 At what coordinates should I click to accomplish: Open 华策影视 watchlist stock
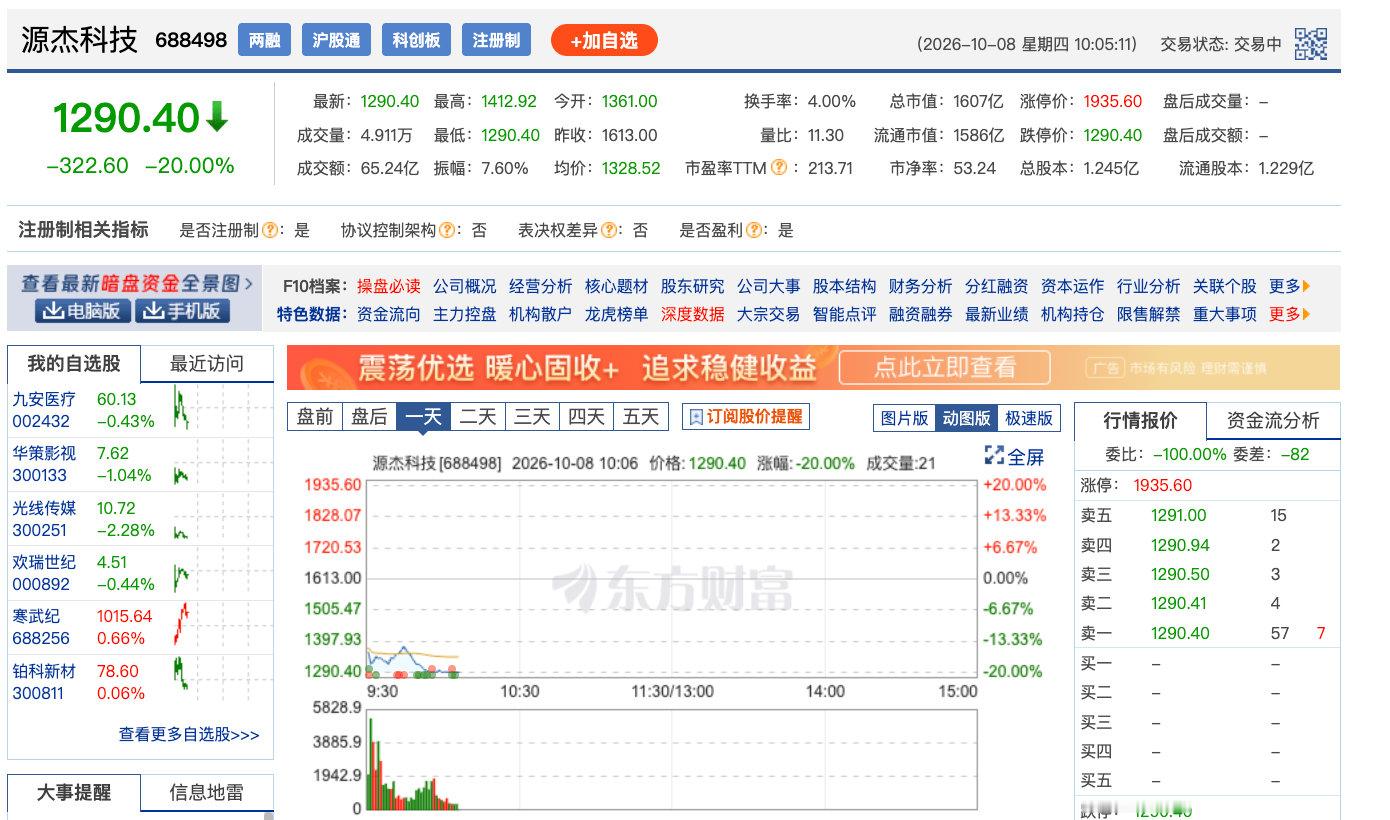(x=44, y=453)
